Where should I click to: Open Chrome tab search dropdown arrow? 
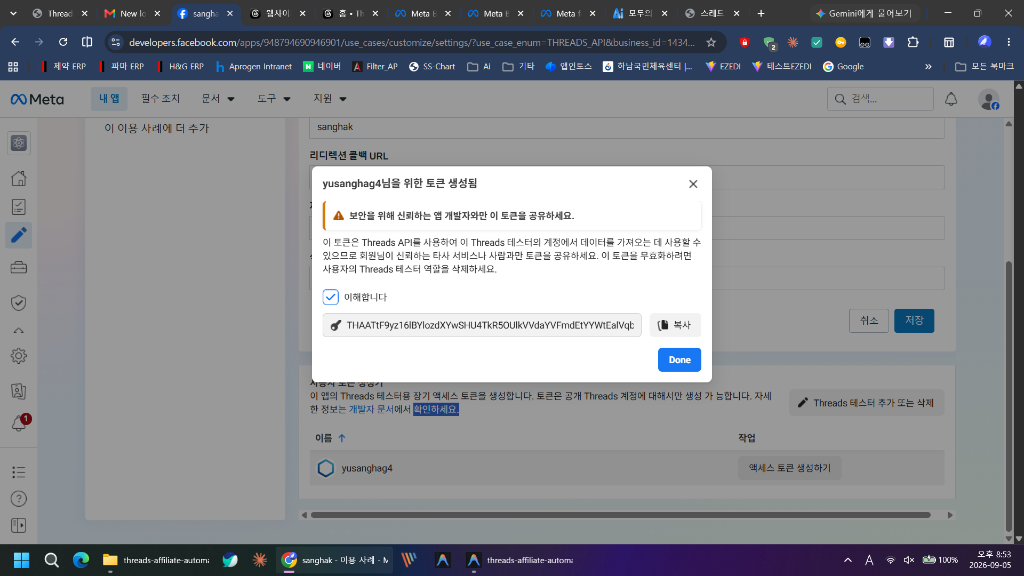tap(13, 13)
